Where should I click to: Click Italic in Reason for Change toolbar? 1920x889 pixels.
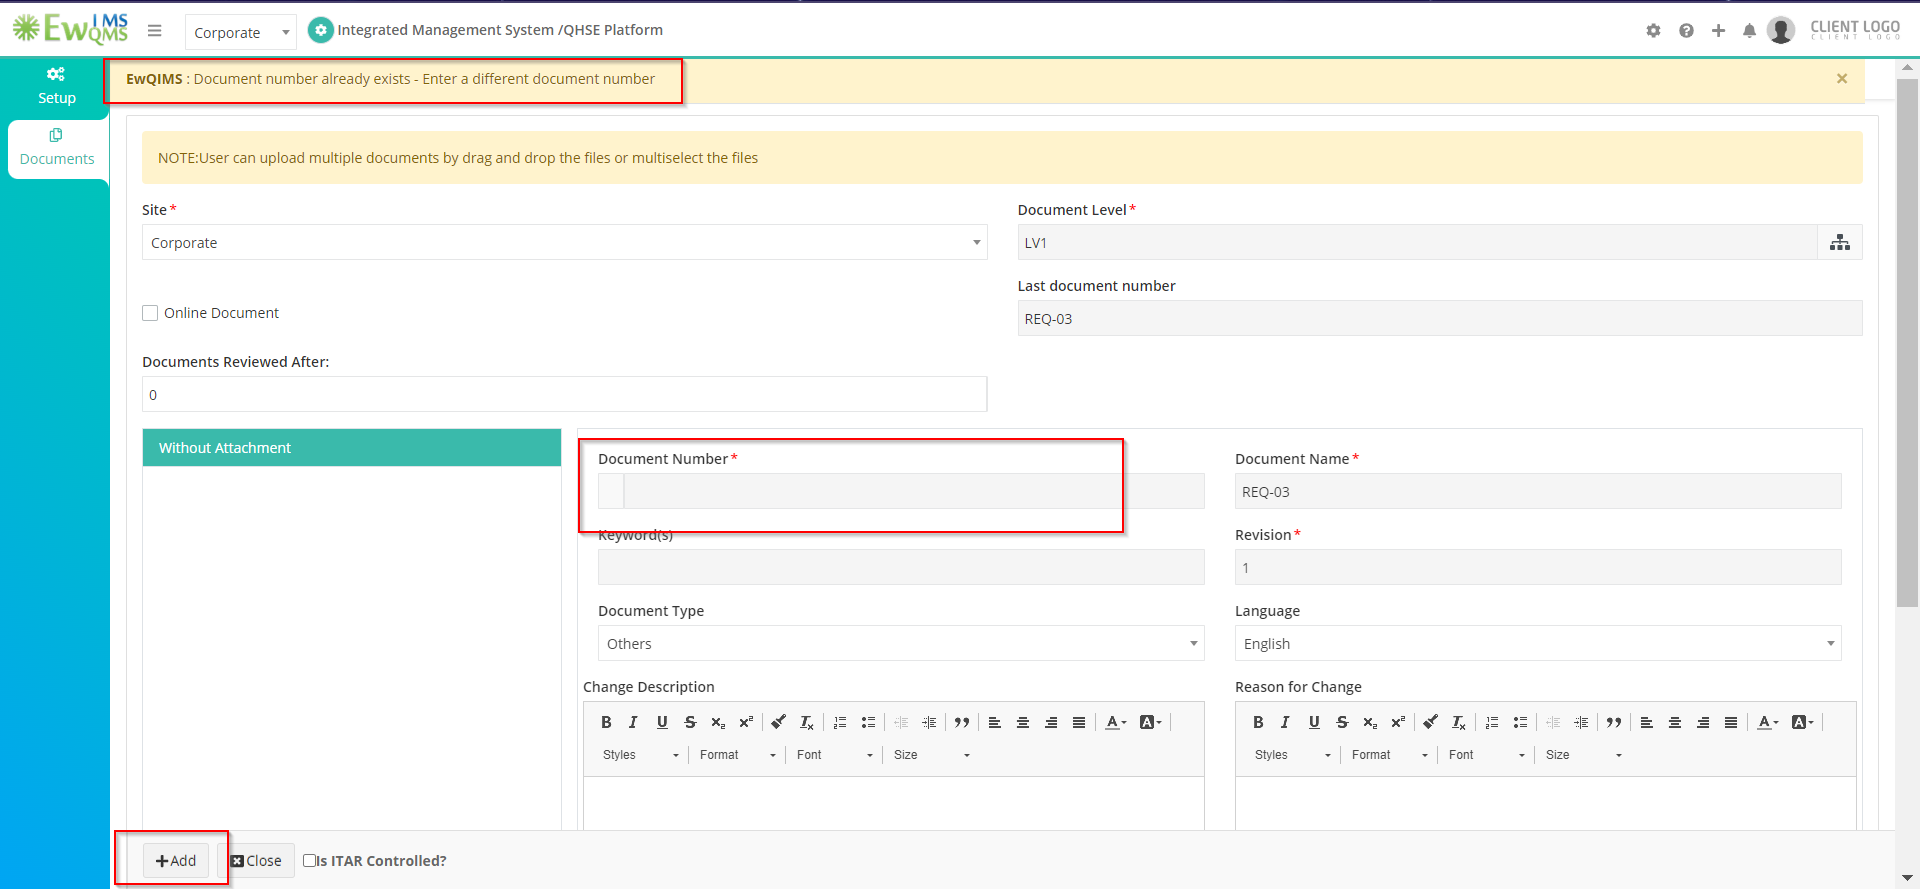click(x=1285, y=722)
